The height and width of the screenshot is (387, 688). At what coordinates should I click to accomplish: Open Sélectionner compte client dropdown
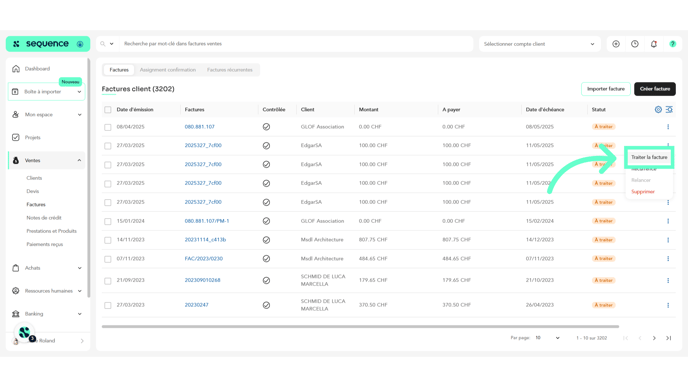[x=539, y=44]
